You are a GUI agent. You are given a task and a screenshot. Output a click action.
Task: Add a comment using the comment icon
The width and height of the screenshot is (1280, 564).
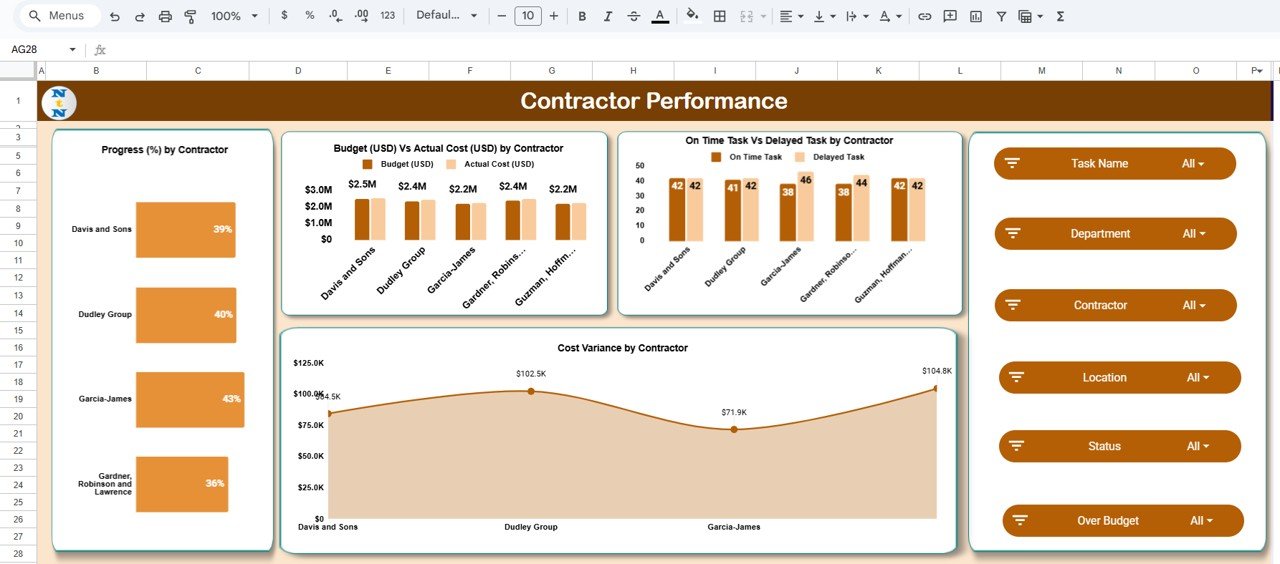[949, 16]
